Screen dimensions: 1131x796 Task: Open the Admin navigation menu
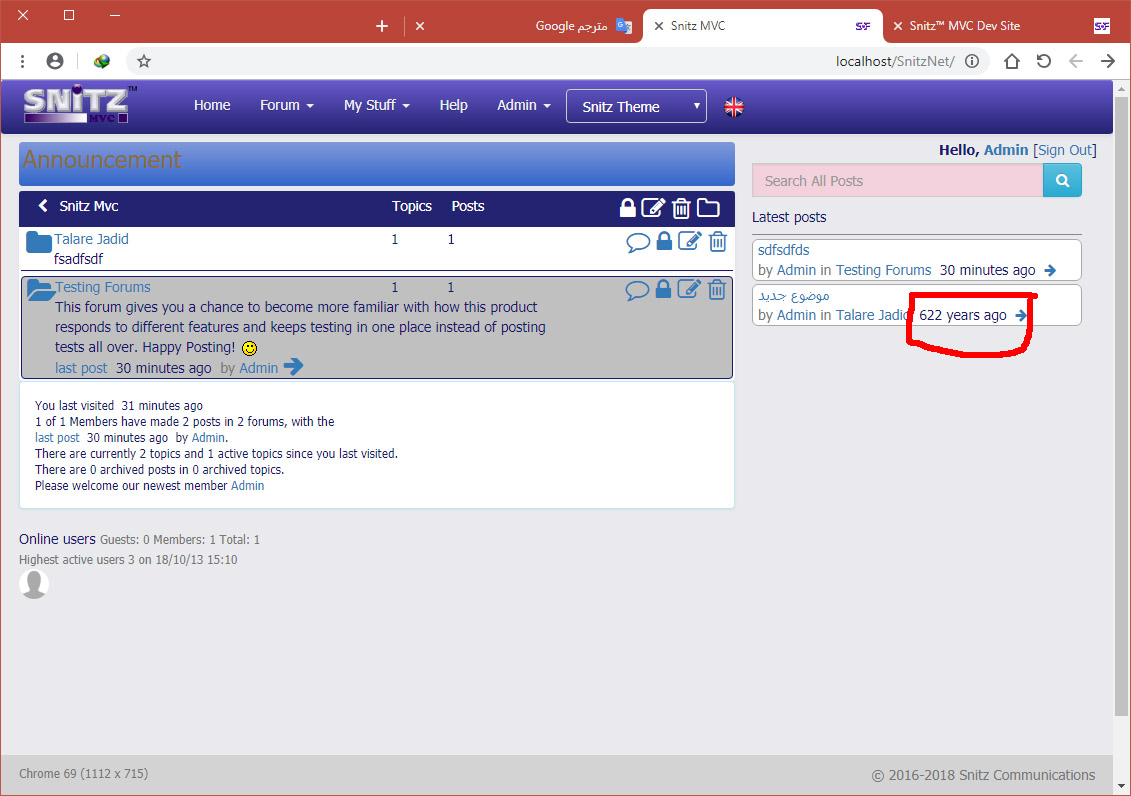pos(523,105)
